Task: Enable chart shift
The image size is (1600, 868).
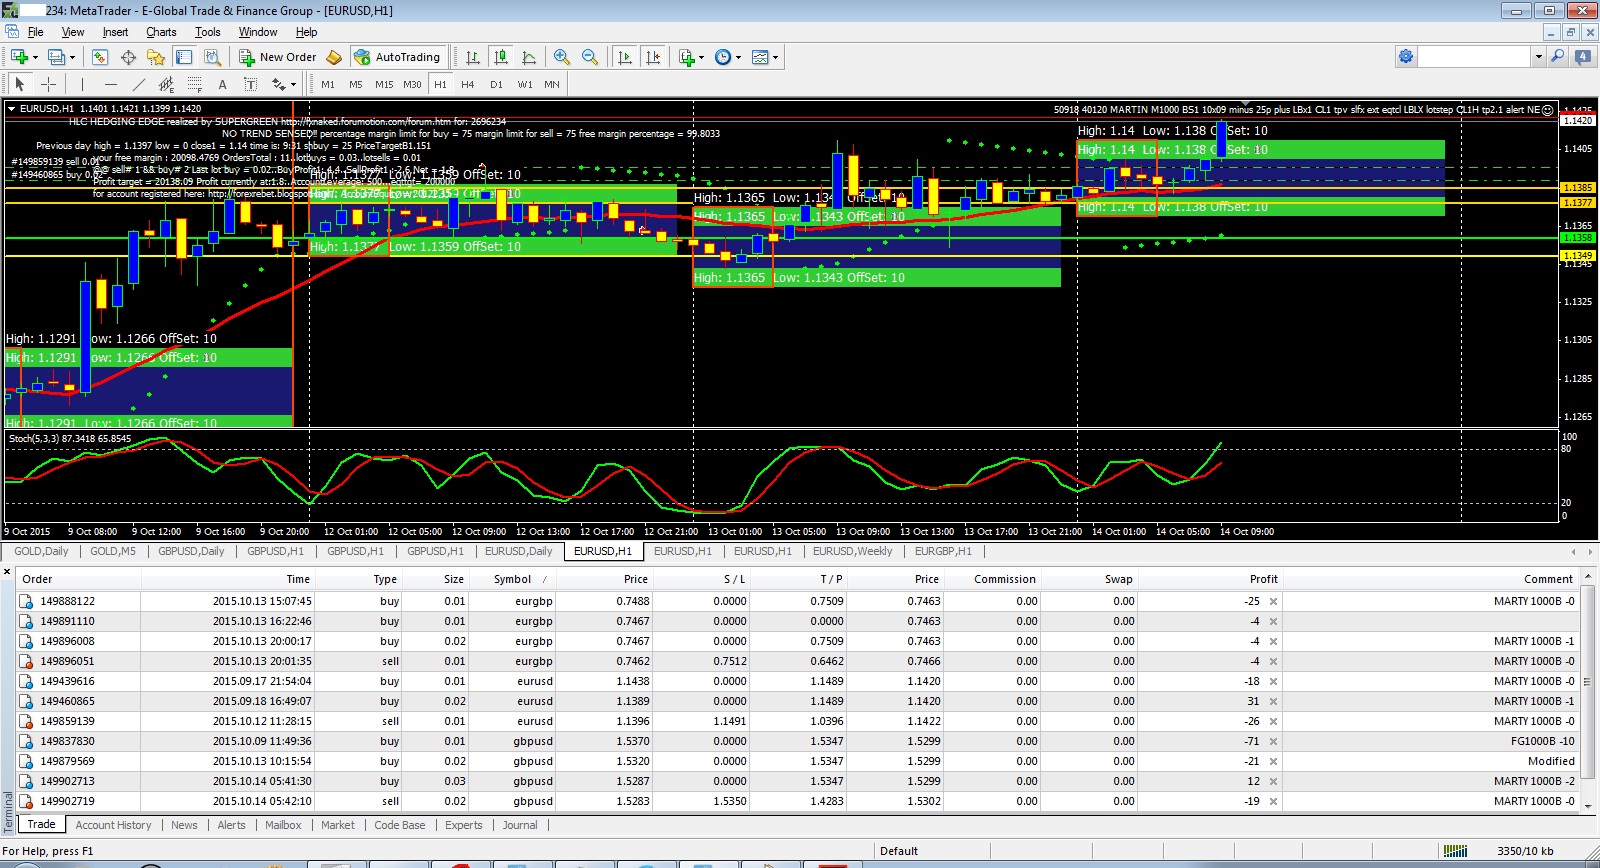Action: point(653,57)
